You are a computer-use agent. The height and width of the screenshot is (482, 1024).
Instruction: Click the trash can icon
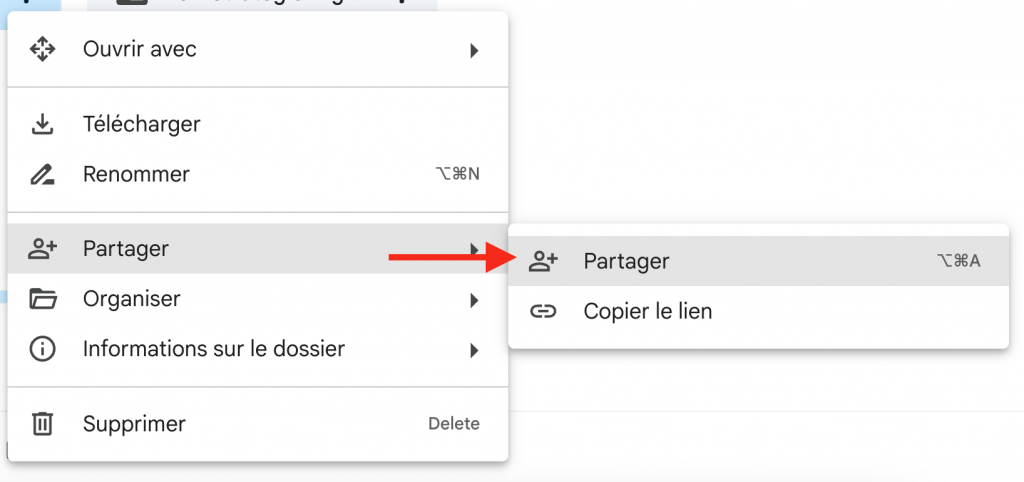[x=42, y=424]
